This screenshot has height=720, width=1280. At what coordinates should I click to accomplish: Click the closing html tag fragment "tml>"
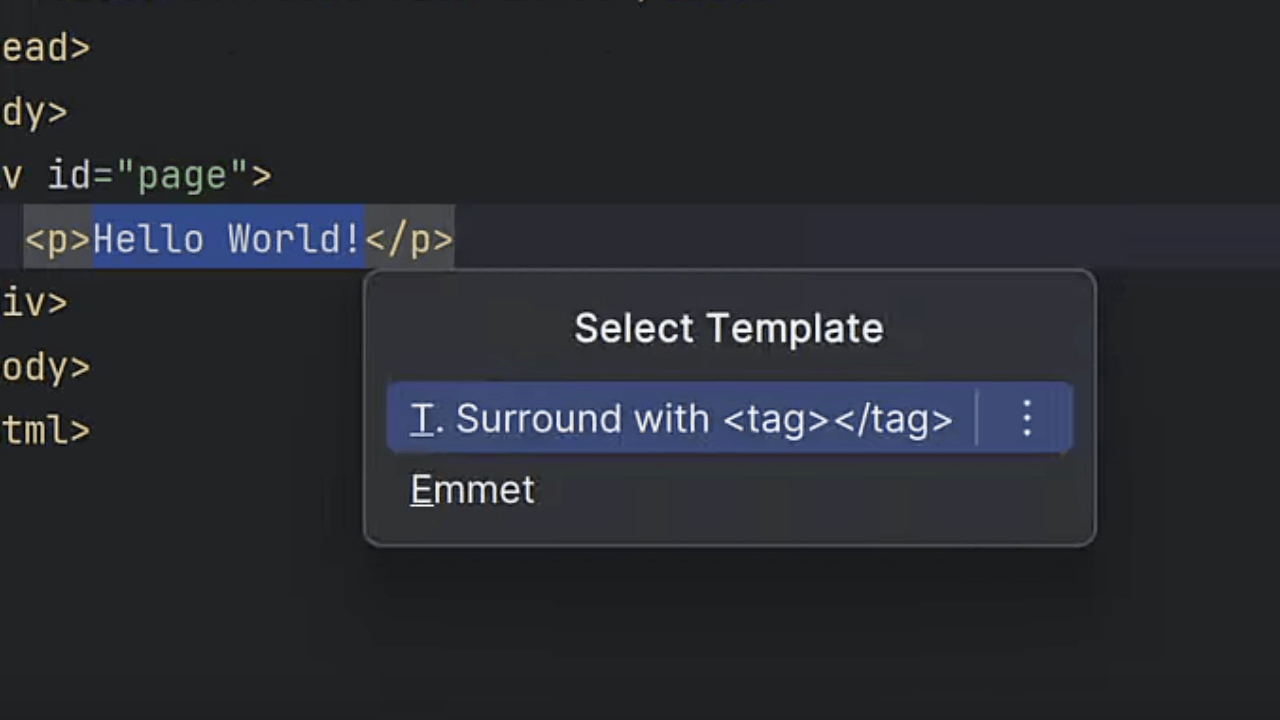click(46, 431)
